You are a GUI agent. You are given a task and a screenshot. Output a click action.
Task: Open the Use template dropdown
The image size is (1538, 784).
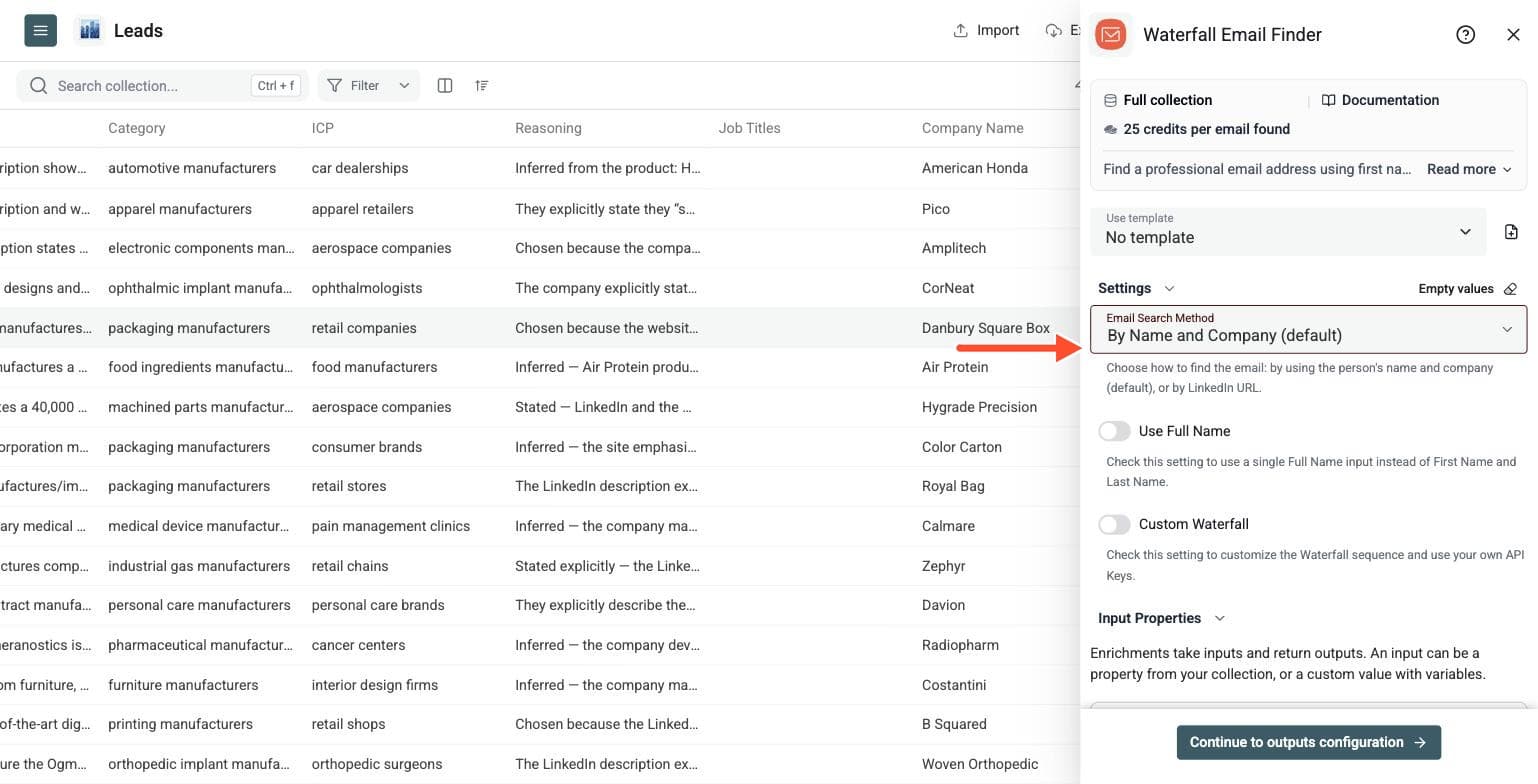1288,231
